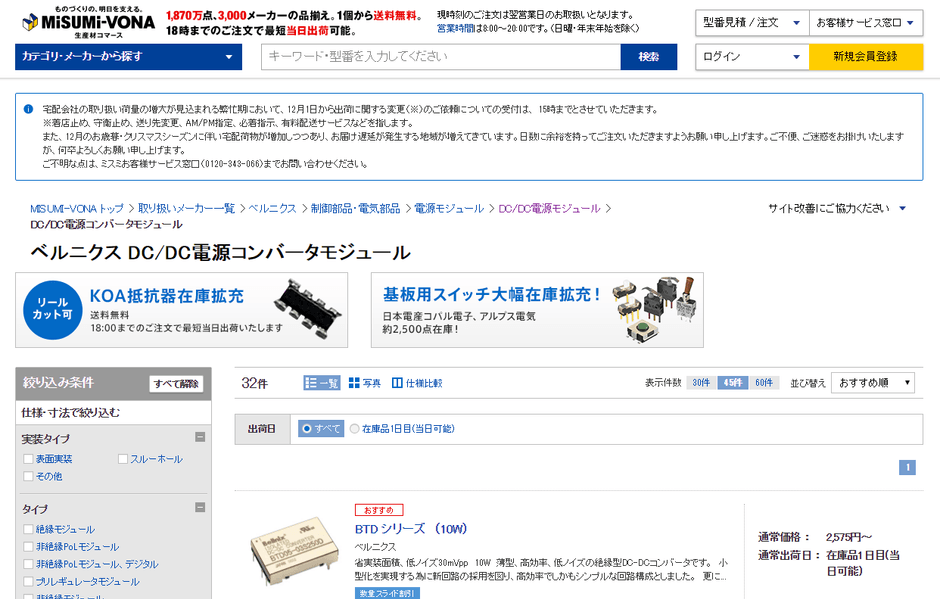The image size is (940, 599).
Task: Check the 絶縁モジュール checkbox
Action: click(x=28, y=529)
